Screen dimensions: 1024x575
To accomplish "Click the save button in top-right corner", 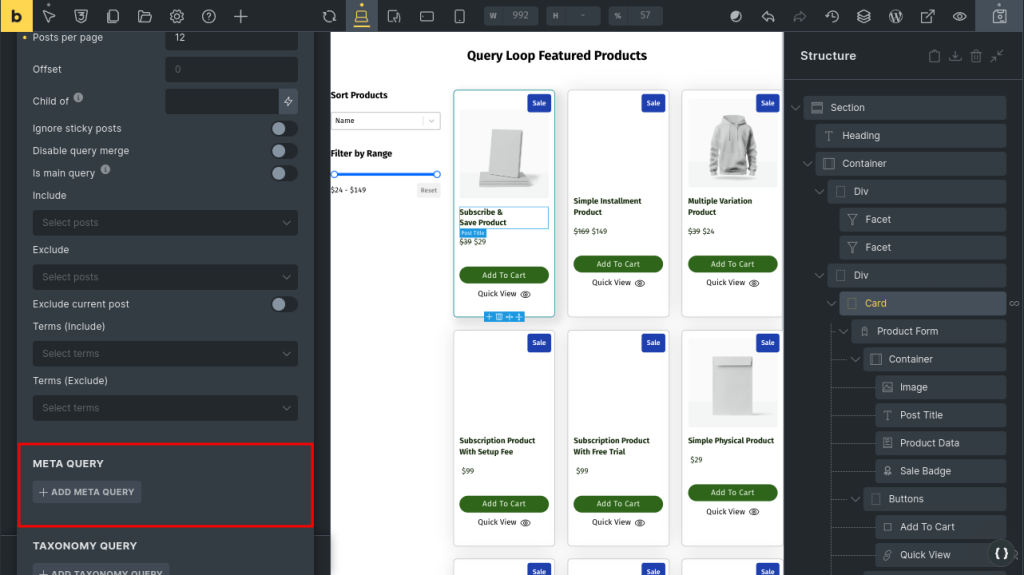I will pos(998,16).
